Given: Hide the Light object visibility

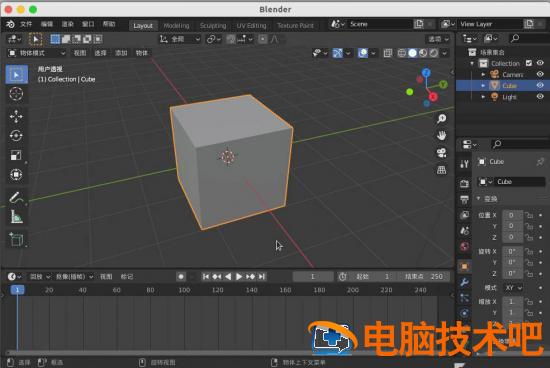Looking at the screenshot, I should (540, 96).
